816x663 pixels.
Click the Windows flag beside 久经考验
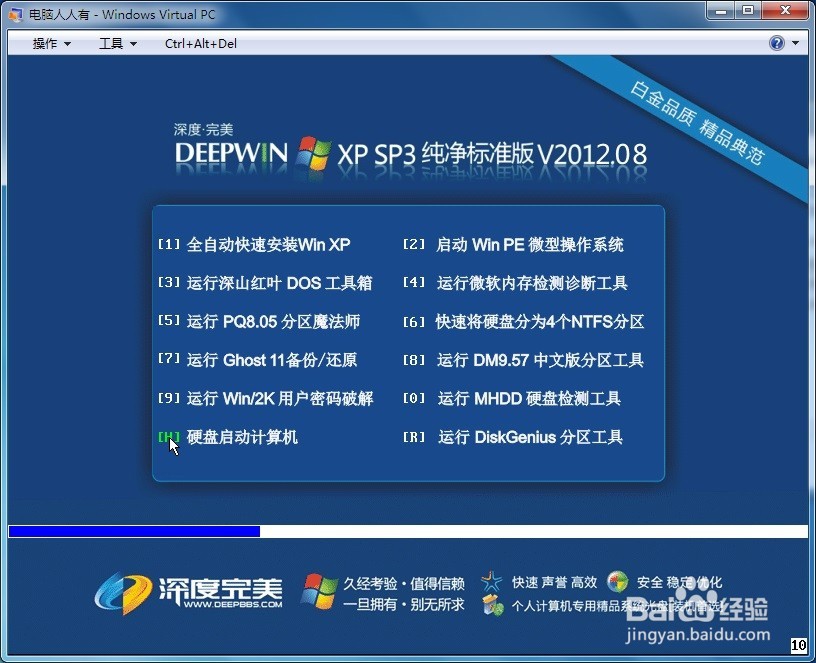pos(319,592)
